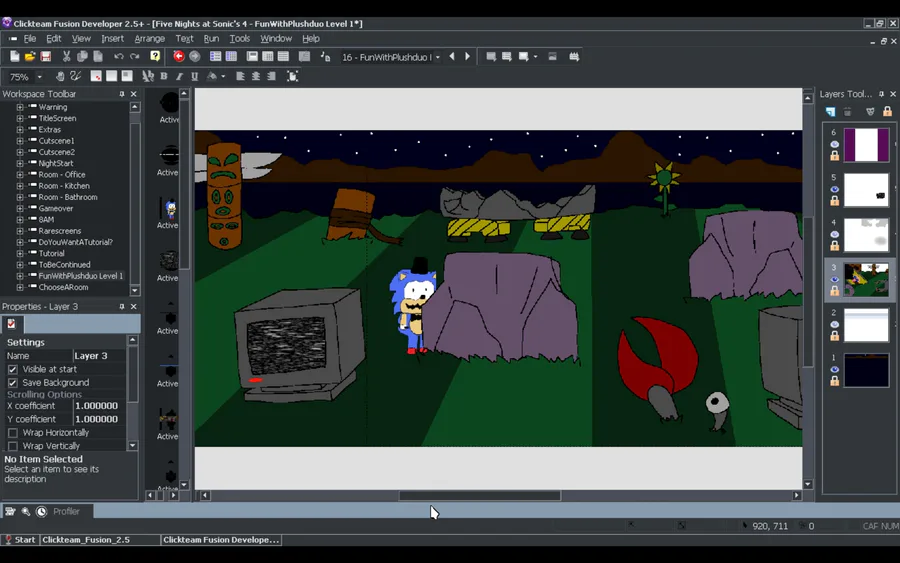Image resolution: width=900 pixels, height=563 pixels.
Task: Click the Open folder icon
Action: (x=30, y=56)
